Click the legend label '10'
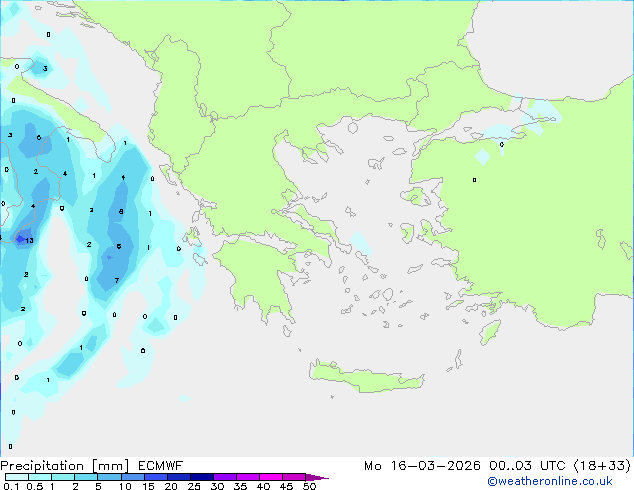 point(125,486)
